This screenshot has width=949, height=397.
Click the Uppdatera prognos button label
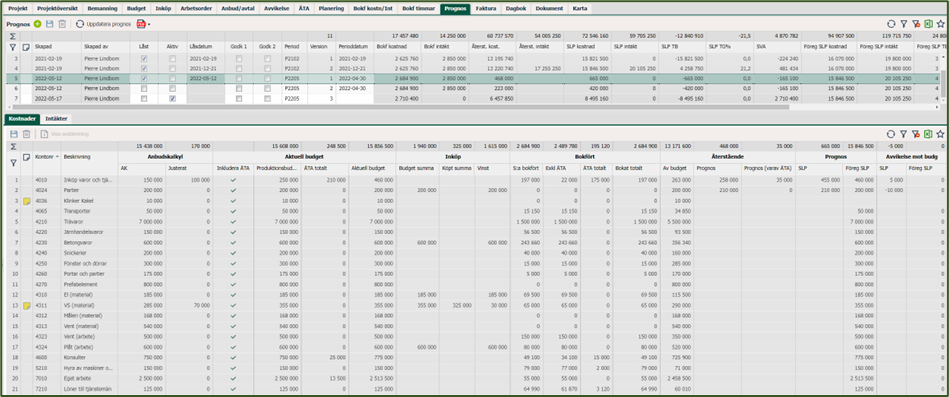(108, 24)
